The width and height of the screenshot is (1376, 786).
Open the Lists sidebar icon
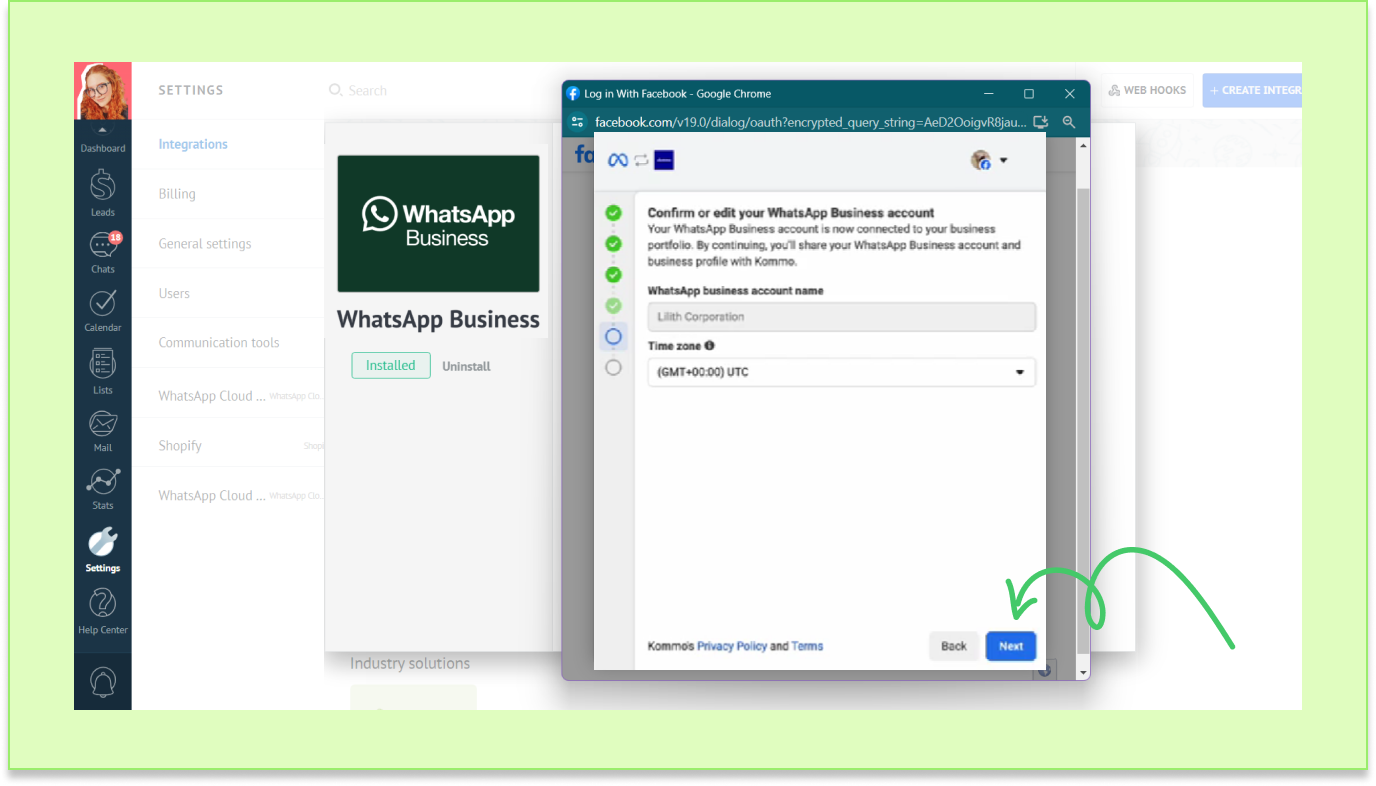103,364
